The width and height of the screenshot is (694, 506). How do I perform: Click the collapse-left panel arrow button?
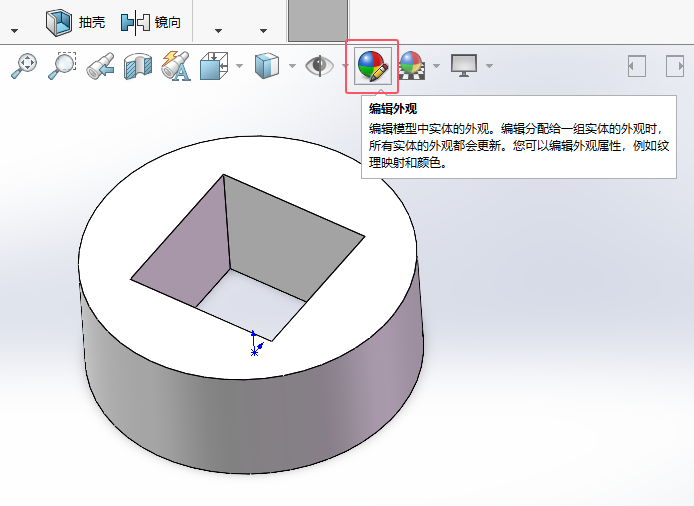637,66
